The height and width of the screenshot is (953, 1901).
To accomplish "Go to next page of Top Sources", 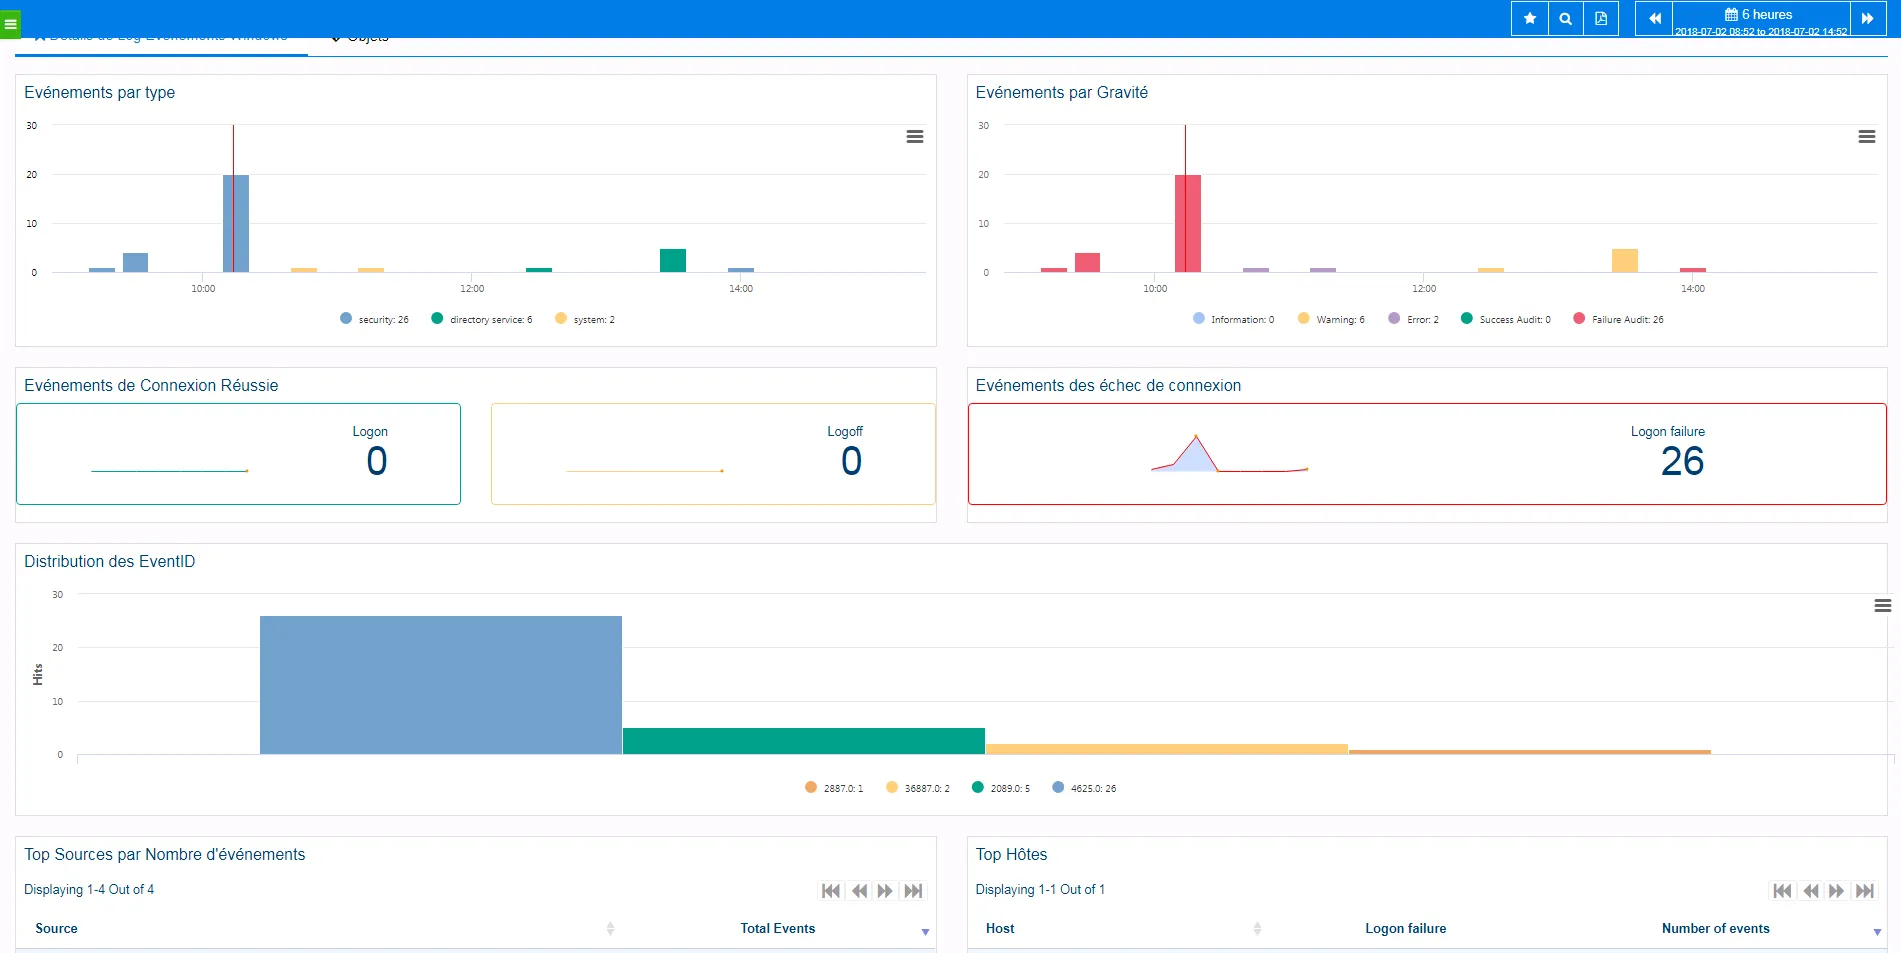I will pyautogui.click(x=885, y=891).
